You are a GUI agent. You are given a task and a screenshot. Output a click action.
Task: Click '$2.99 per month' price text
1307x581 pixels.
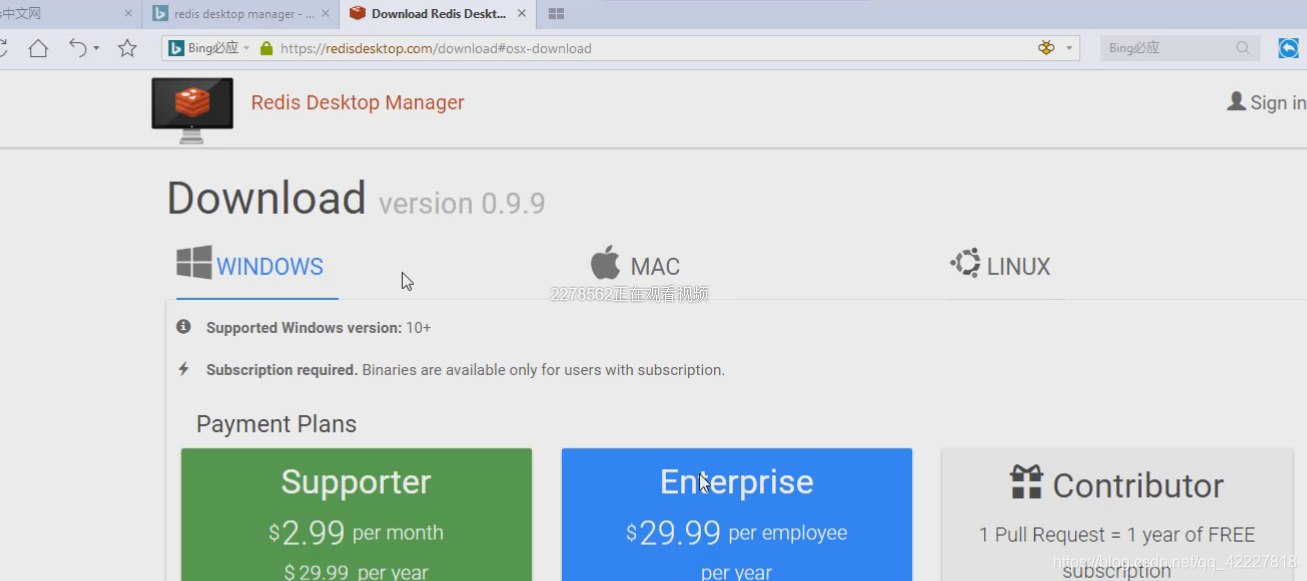(x=356, y=533)
